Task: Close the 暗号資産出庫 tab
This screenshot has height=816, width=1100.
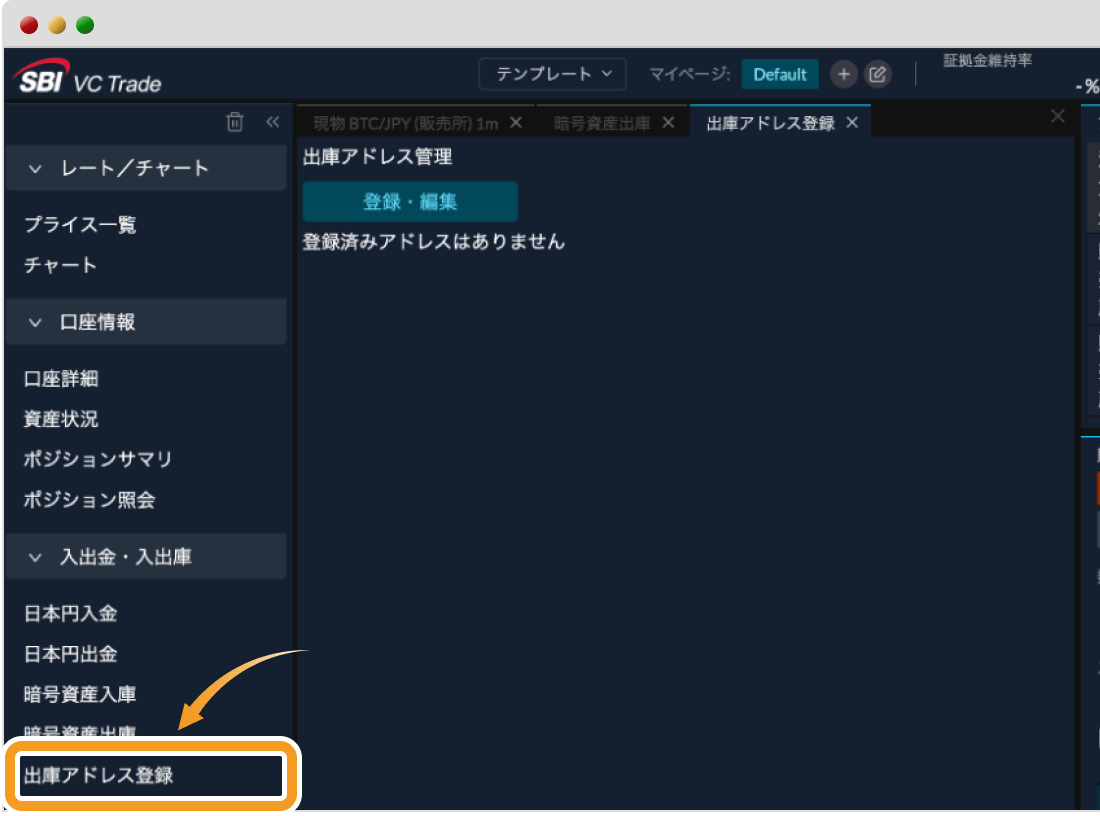Action: 668,122
